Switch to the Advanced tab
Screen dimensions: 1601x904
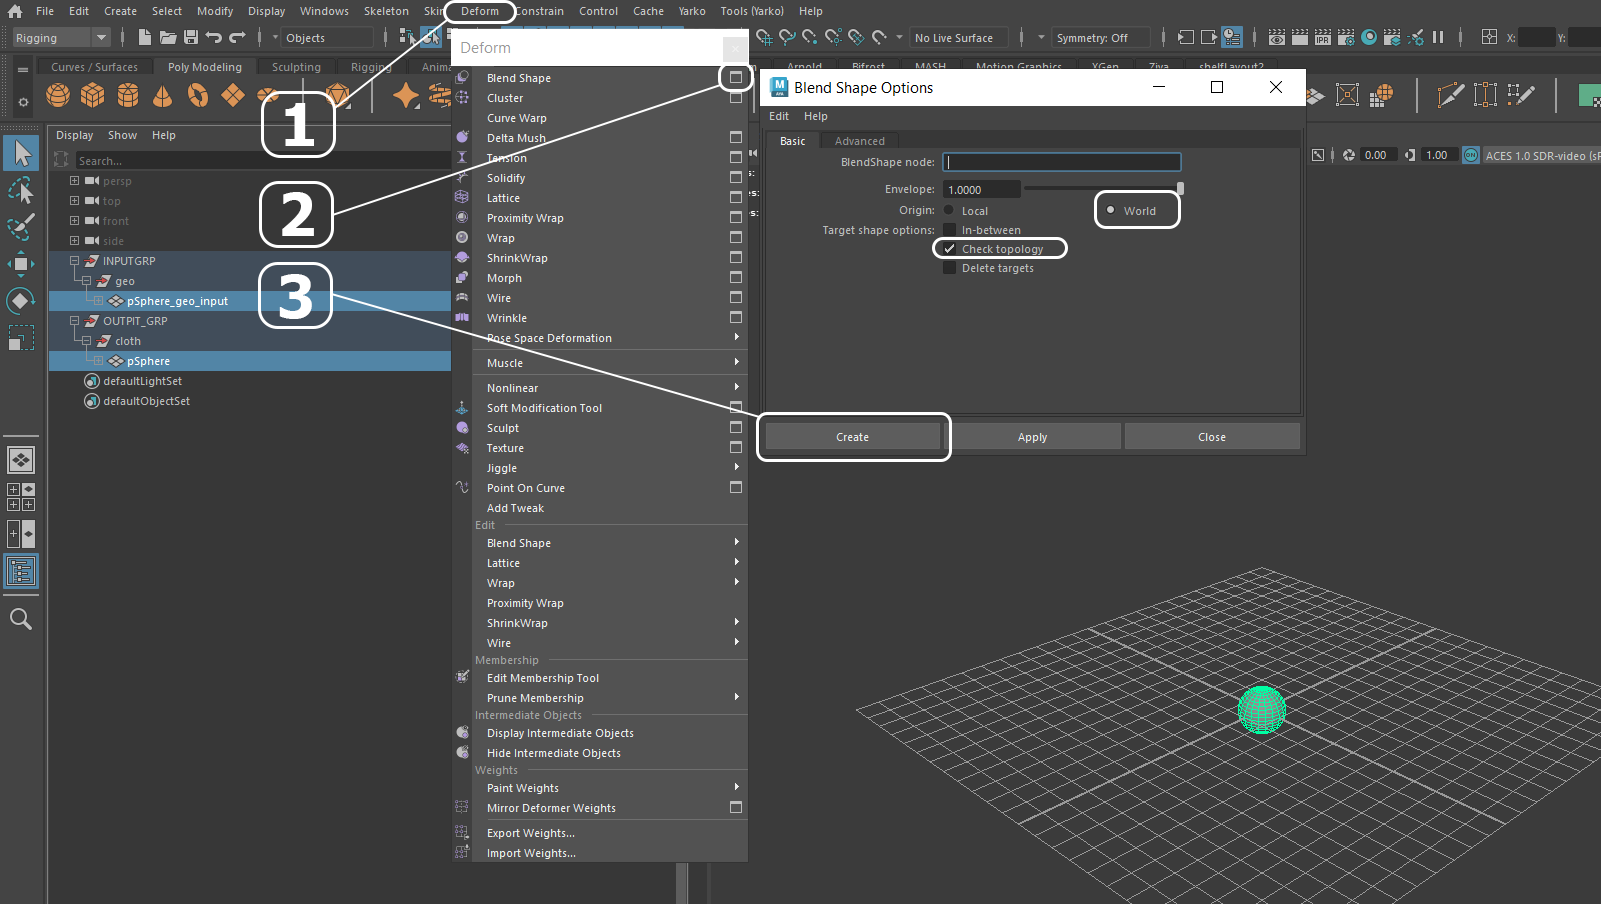click(859, 141)
